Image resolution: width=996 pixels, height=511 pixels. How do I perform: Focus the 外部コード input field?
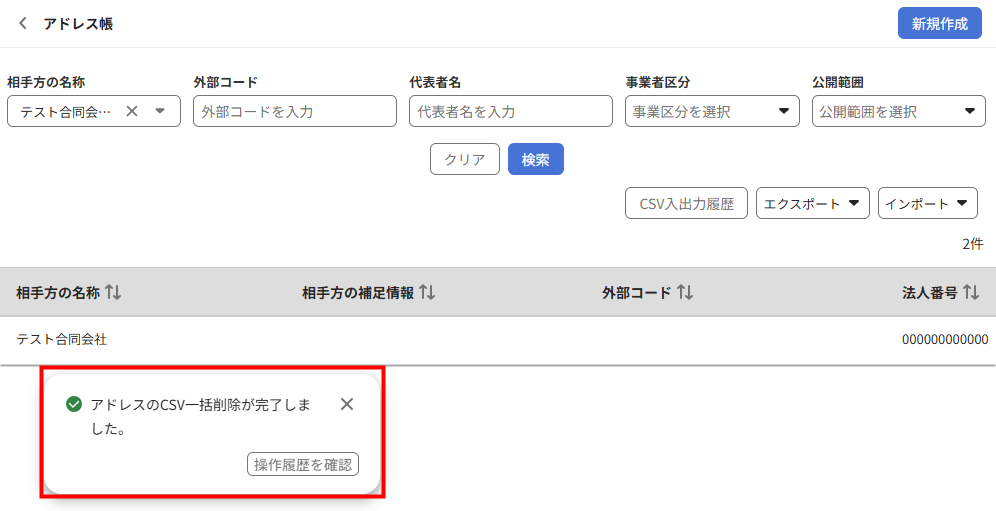(295, 111)
